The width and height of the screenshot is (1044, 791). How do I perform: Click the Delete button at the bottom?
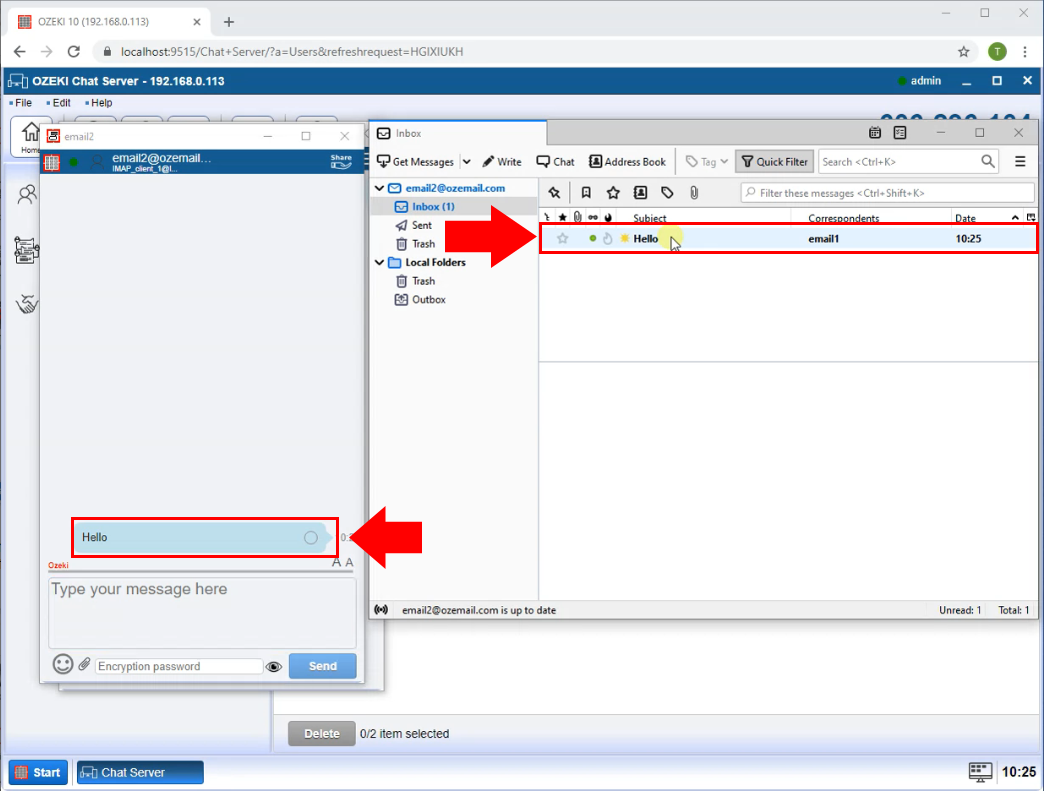(x=321, y=733)
